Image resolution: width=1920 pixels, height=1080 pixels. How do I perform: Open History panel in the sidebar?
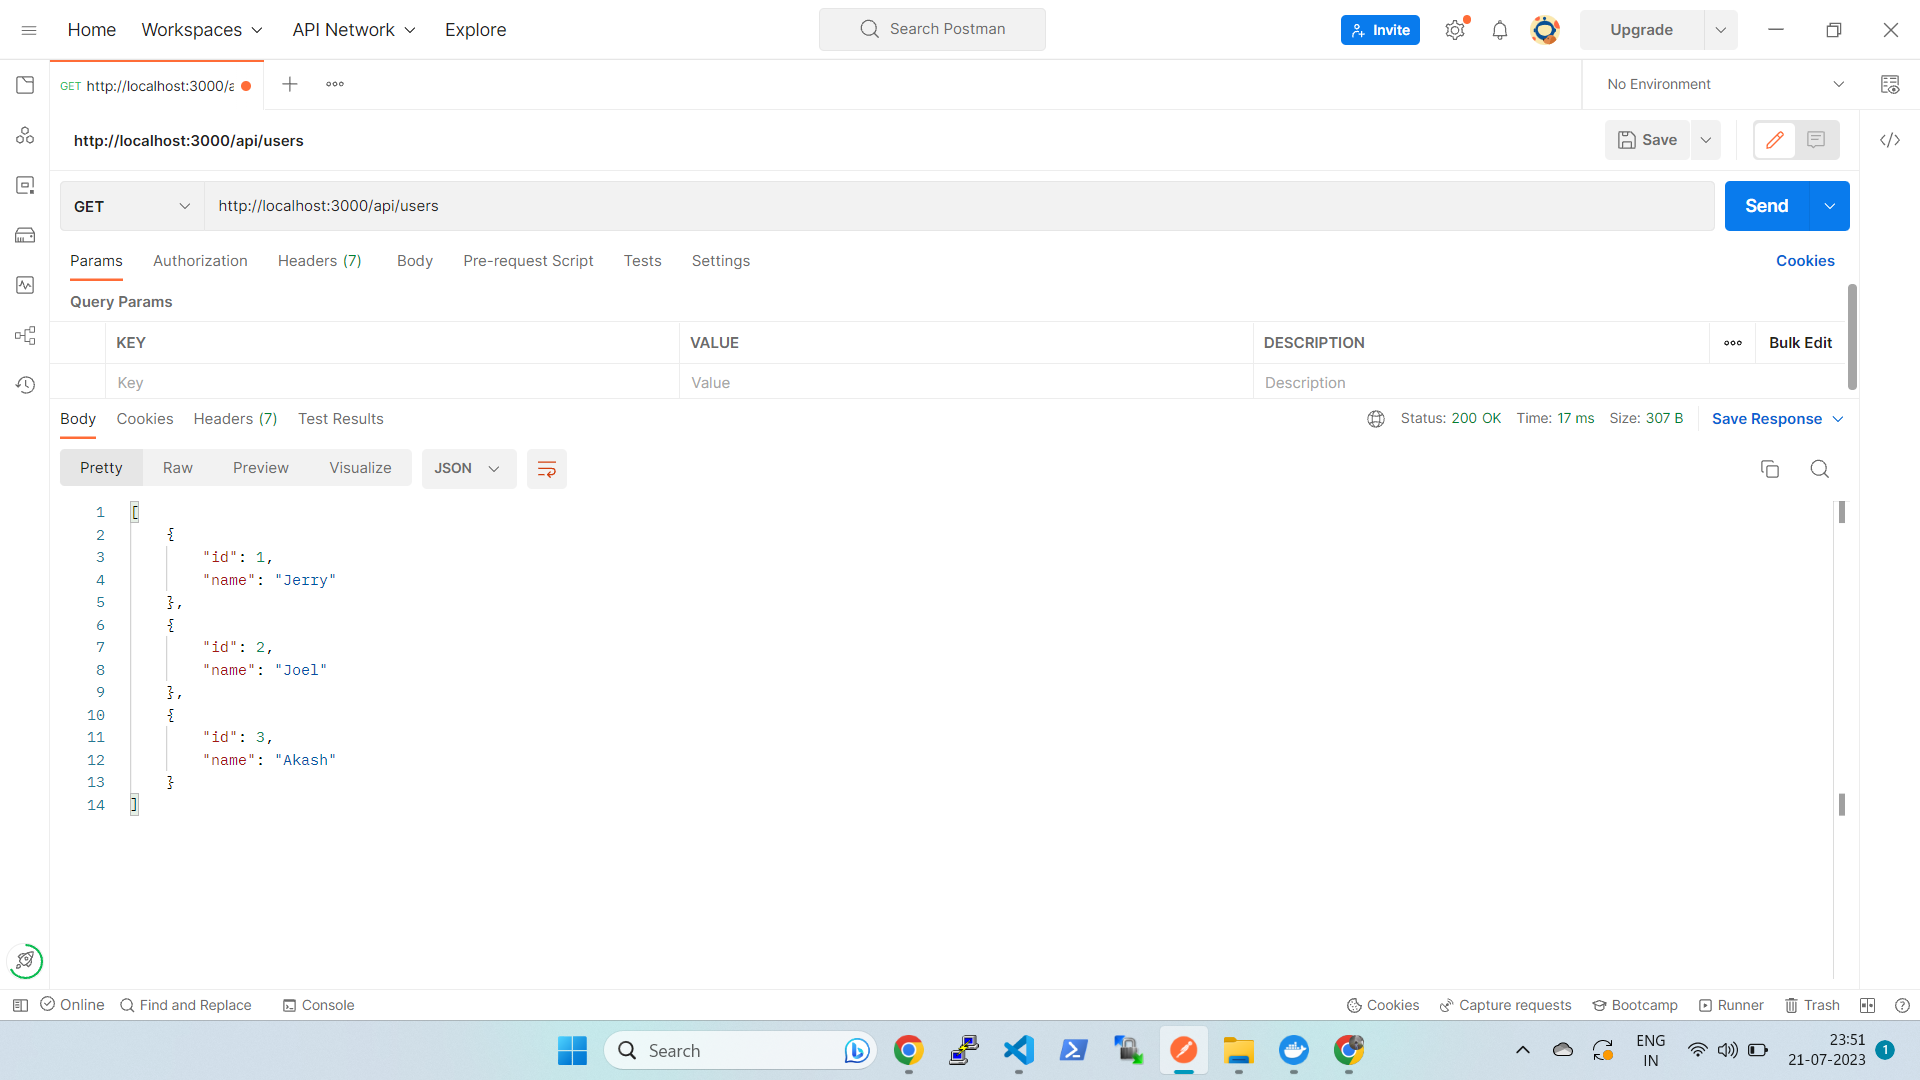point(25,385)
